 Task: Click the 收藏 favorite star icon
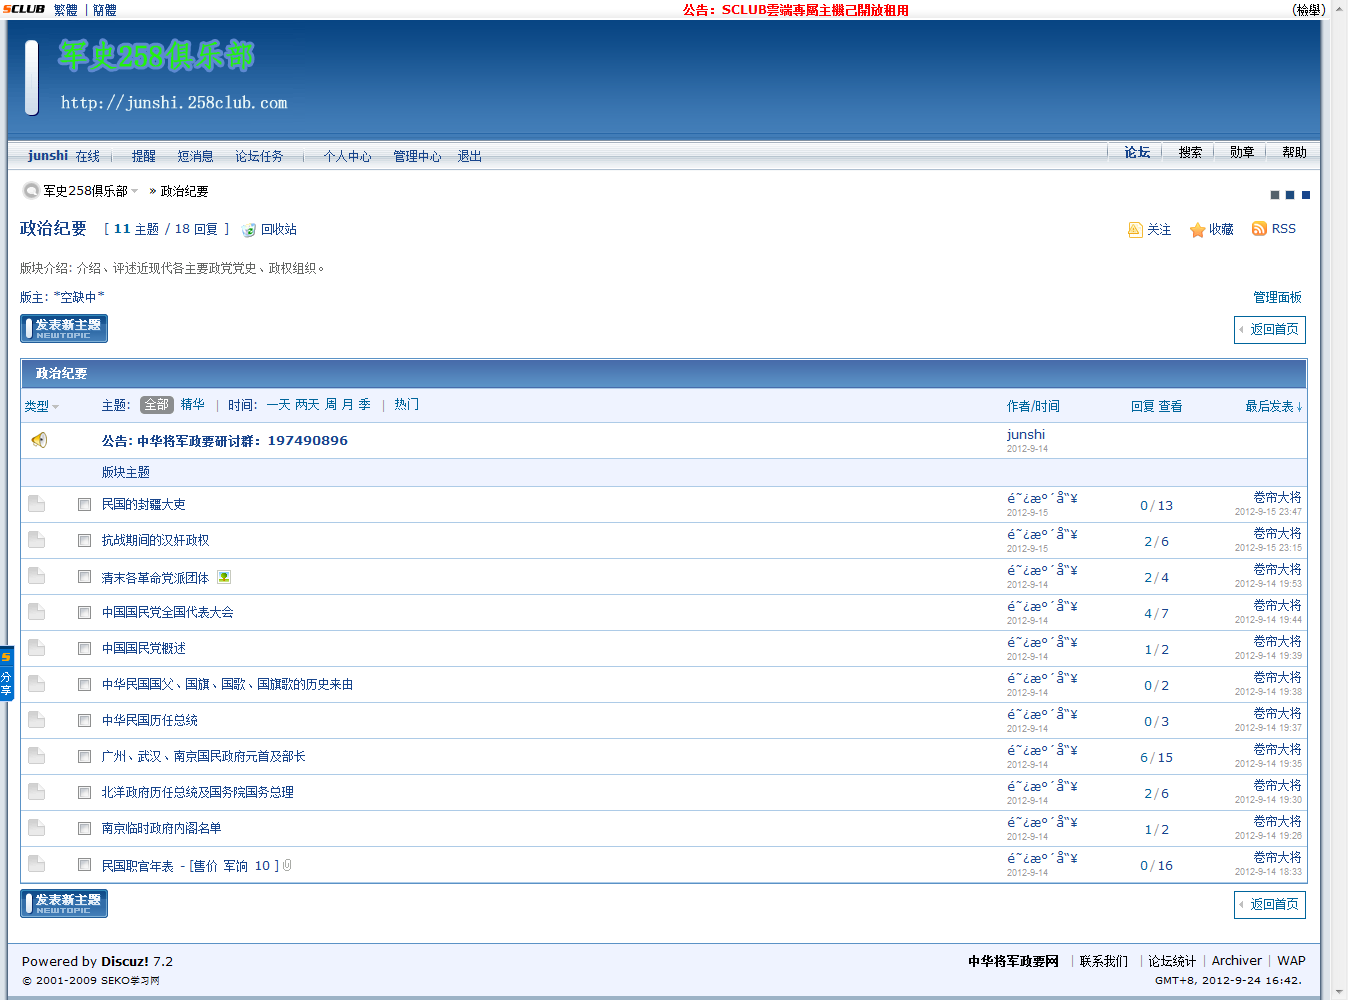pyautogui.click(x=1197, y=230)
